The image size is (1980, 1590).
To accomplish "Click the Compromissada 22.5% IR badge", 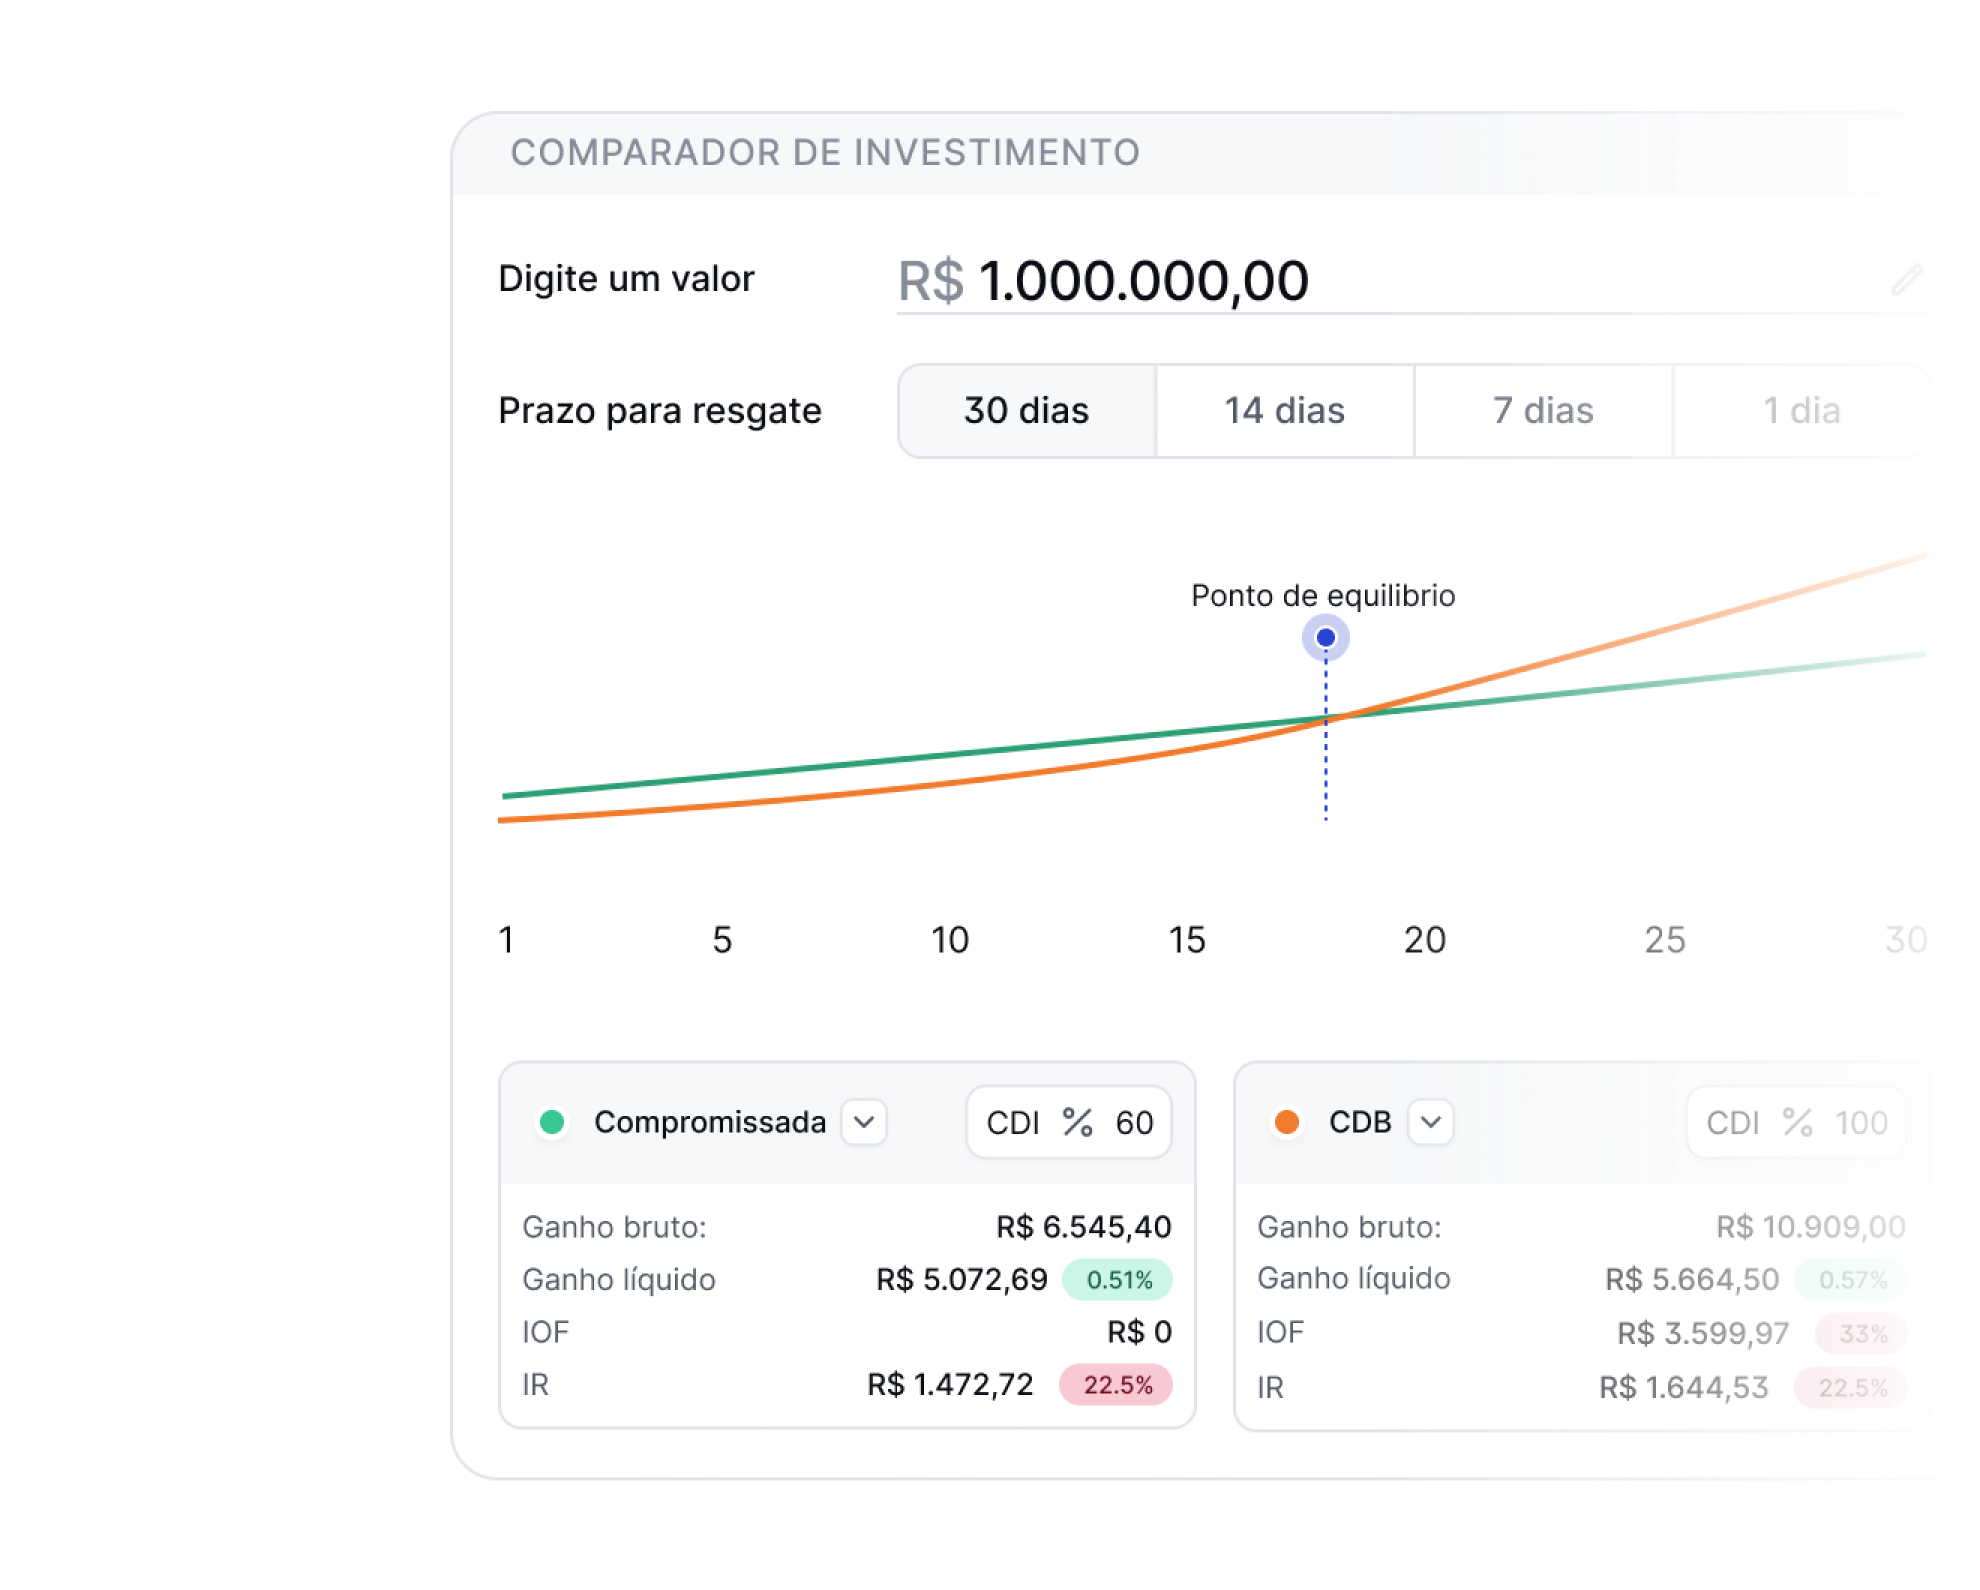I will [x=1117, y=1385].
